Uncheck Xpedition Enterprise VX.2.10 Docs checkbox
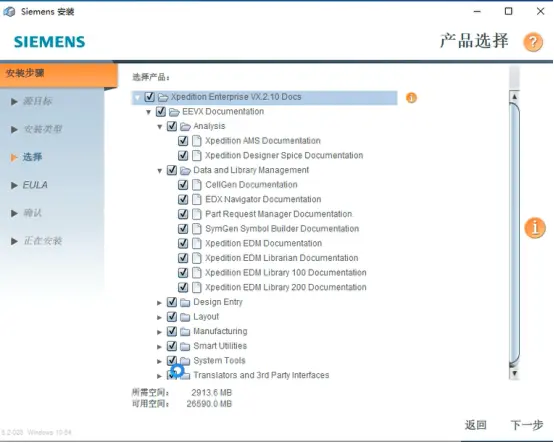The width and height of the screenshot is (554, 443). pos(150,97)
